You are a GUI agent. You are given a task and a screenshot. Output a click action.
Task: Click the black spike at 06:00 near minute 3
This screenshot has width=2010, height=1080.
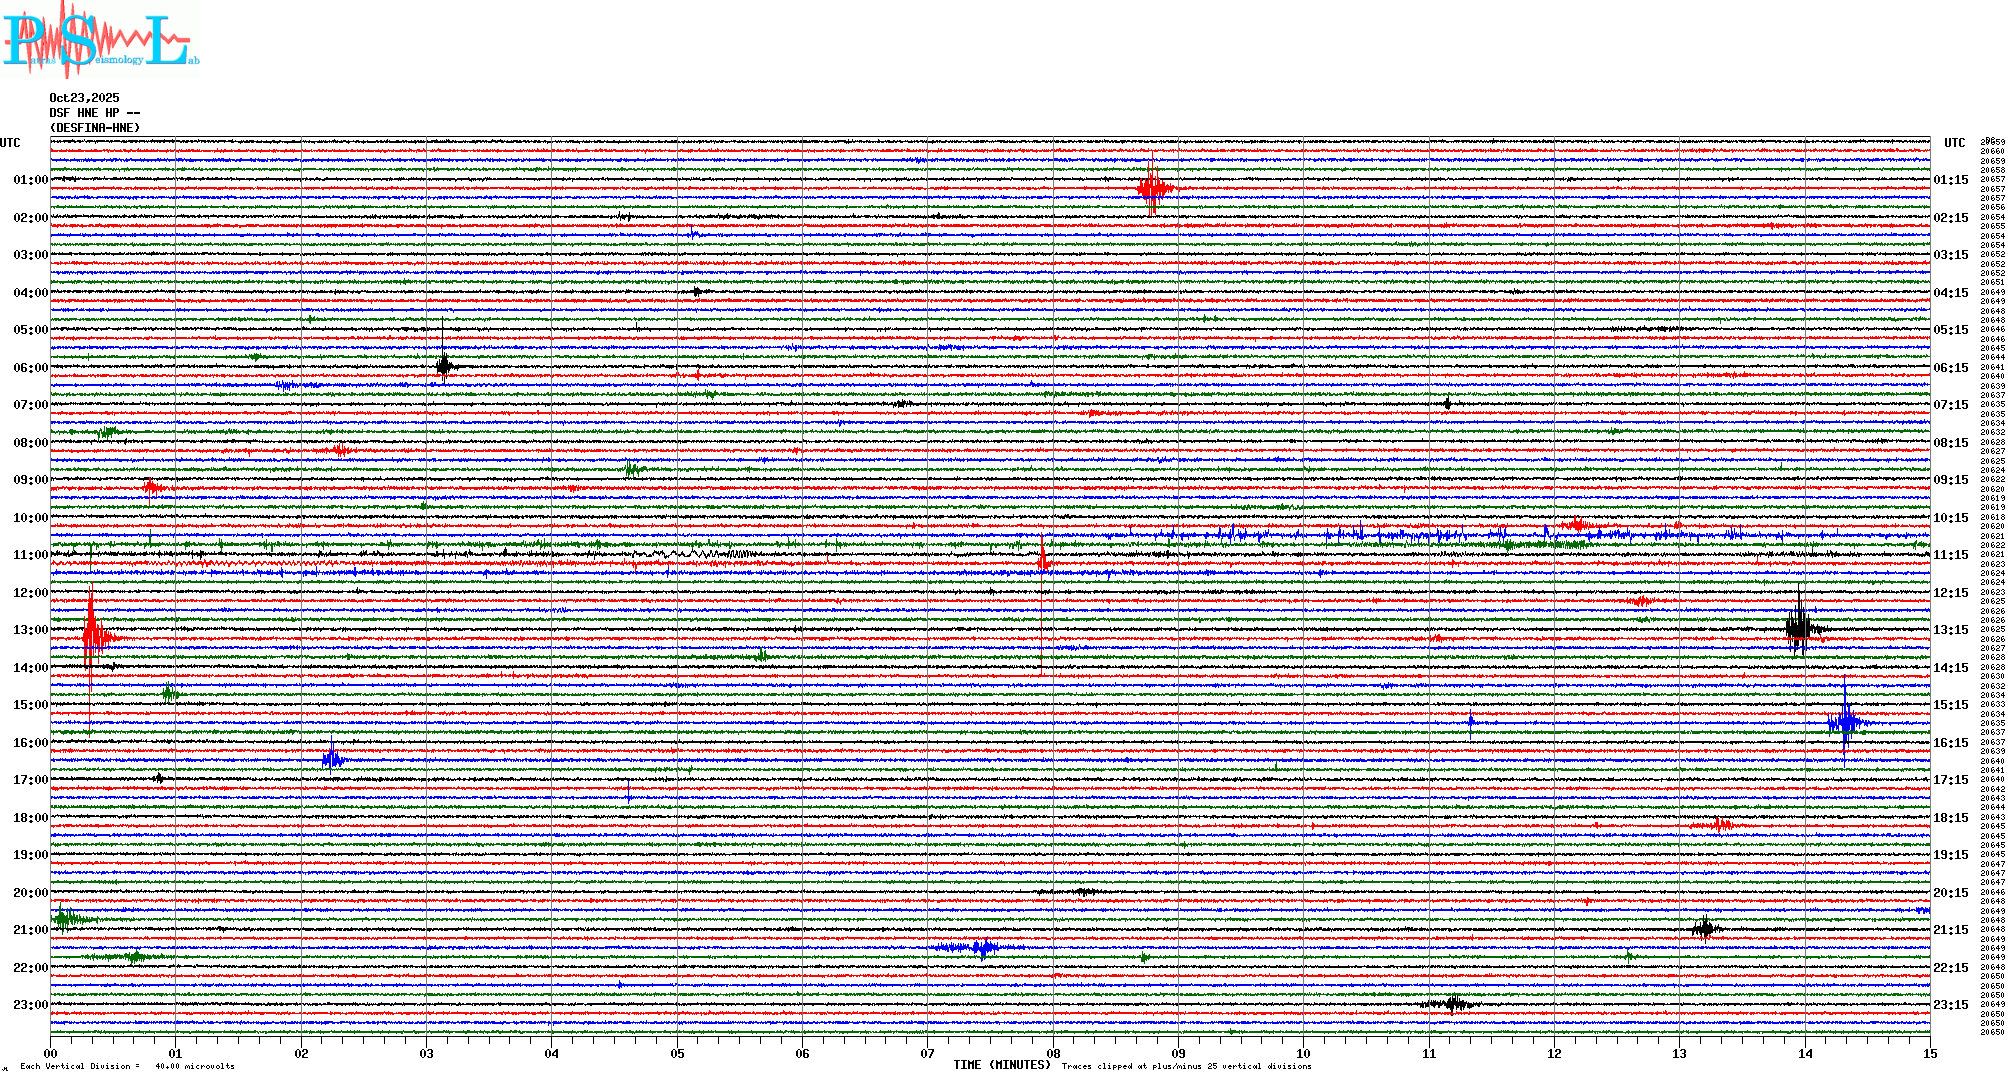click(x=443, y=365)
